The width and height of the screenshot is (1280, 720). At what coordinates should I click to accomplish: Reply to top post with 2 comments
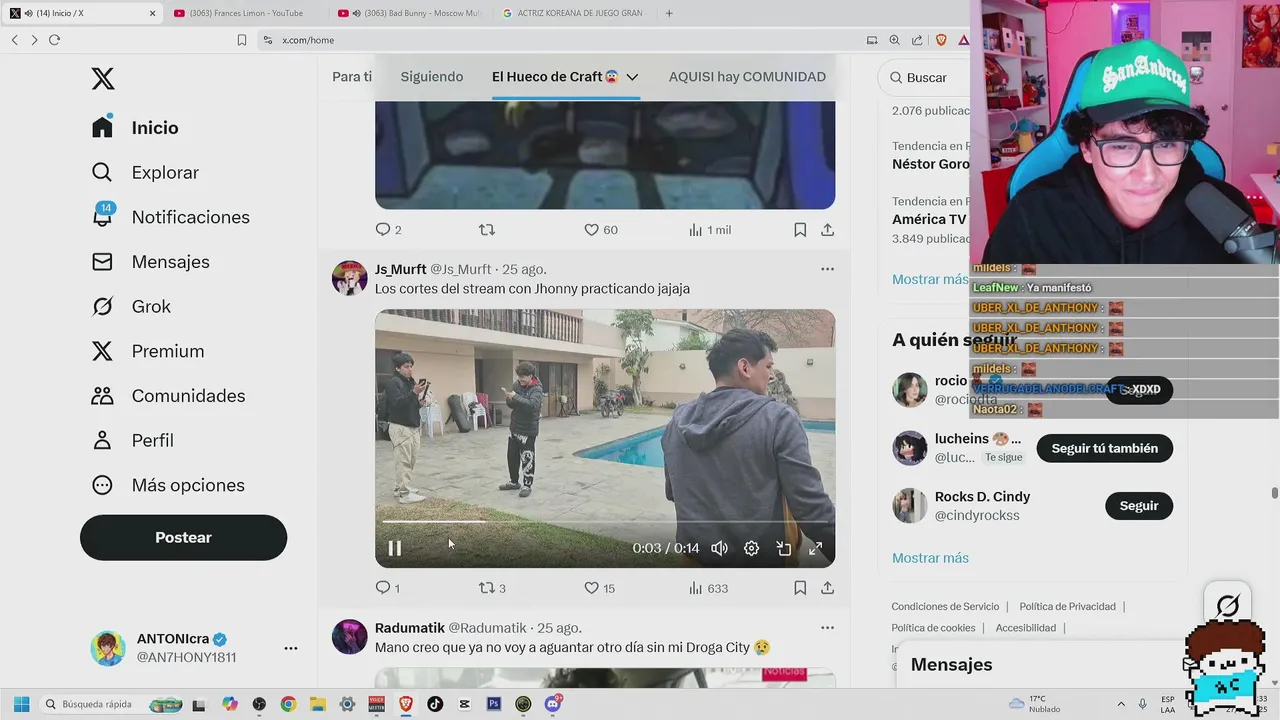tap(388, 230)
